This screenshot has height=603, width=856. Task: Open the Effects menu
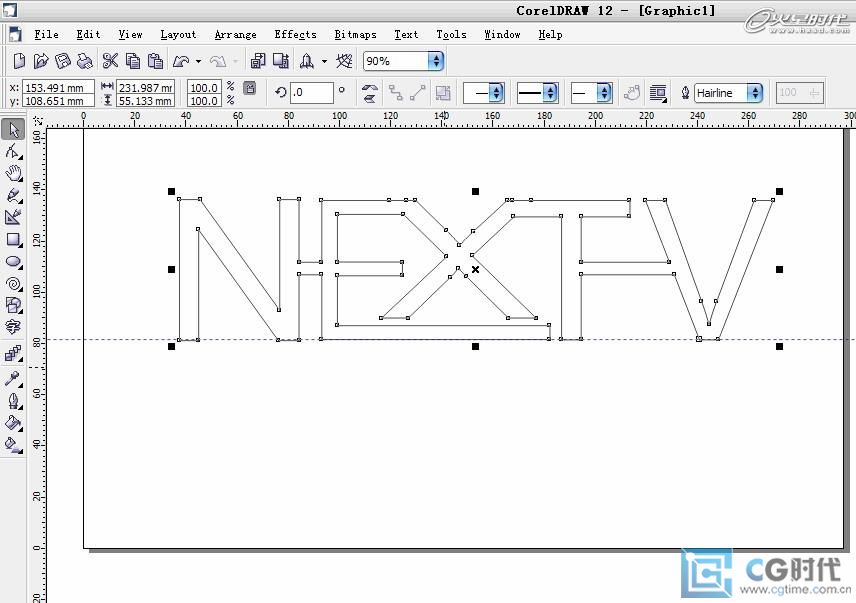(x=295, y=35)
